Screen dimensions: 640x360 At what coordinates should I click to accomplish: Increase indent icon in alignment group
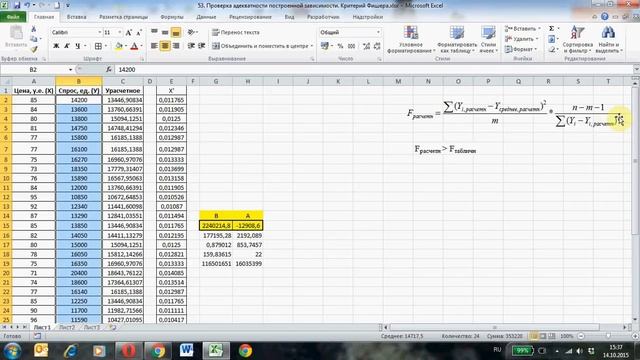[201, 46]
